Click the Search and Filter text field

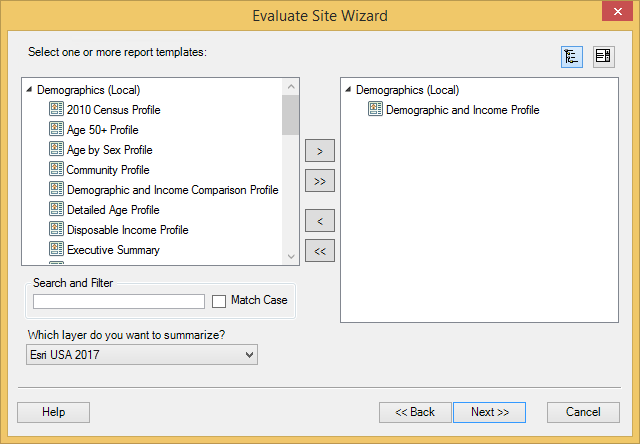[118, 301]
